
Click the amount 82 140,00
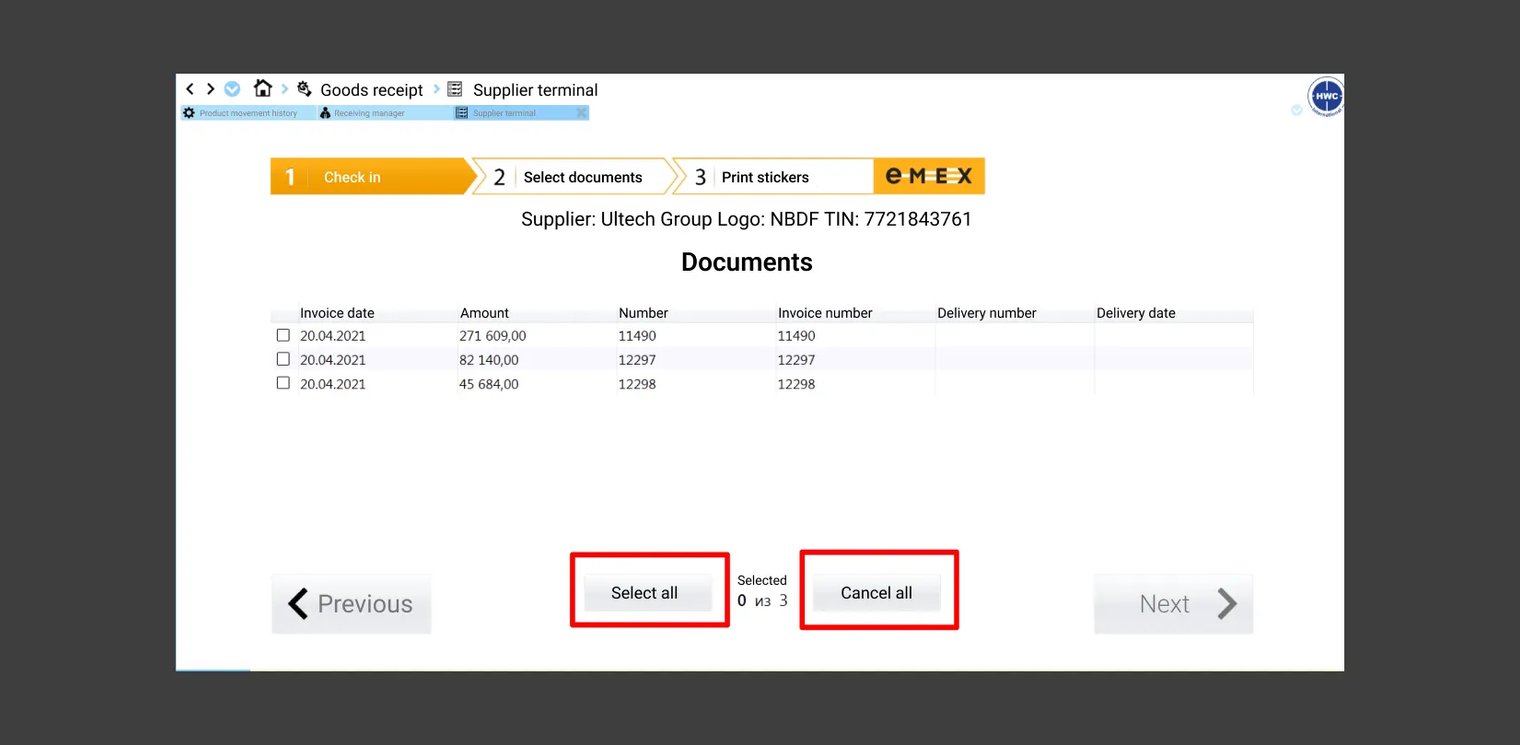489,360
